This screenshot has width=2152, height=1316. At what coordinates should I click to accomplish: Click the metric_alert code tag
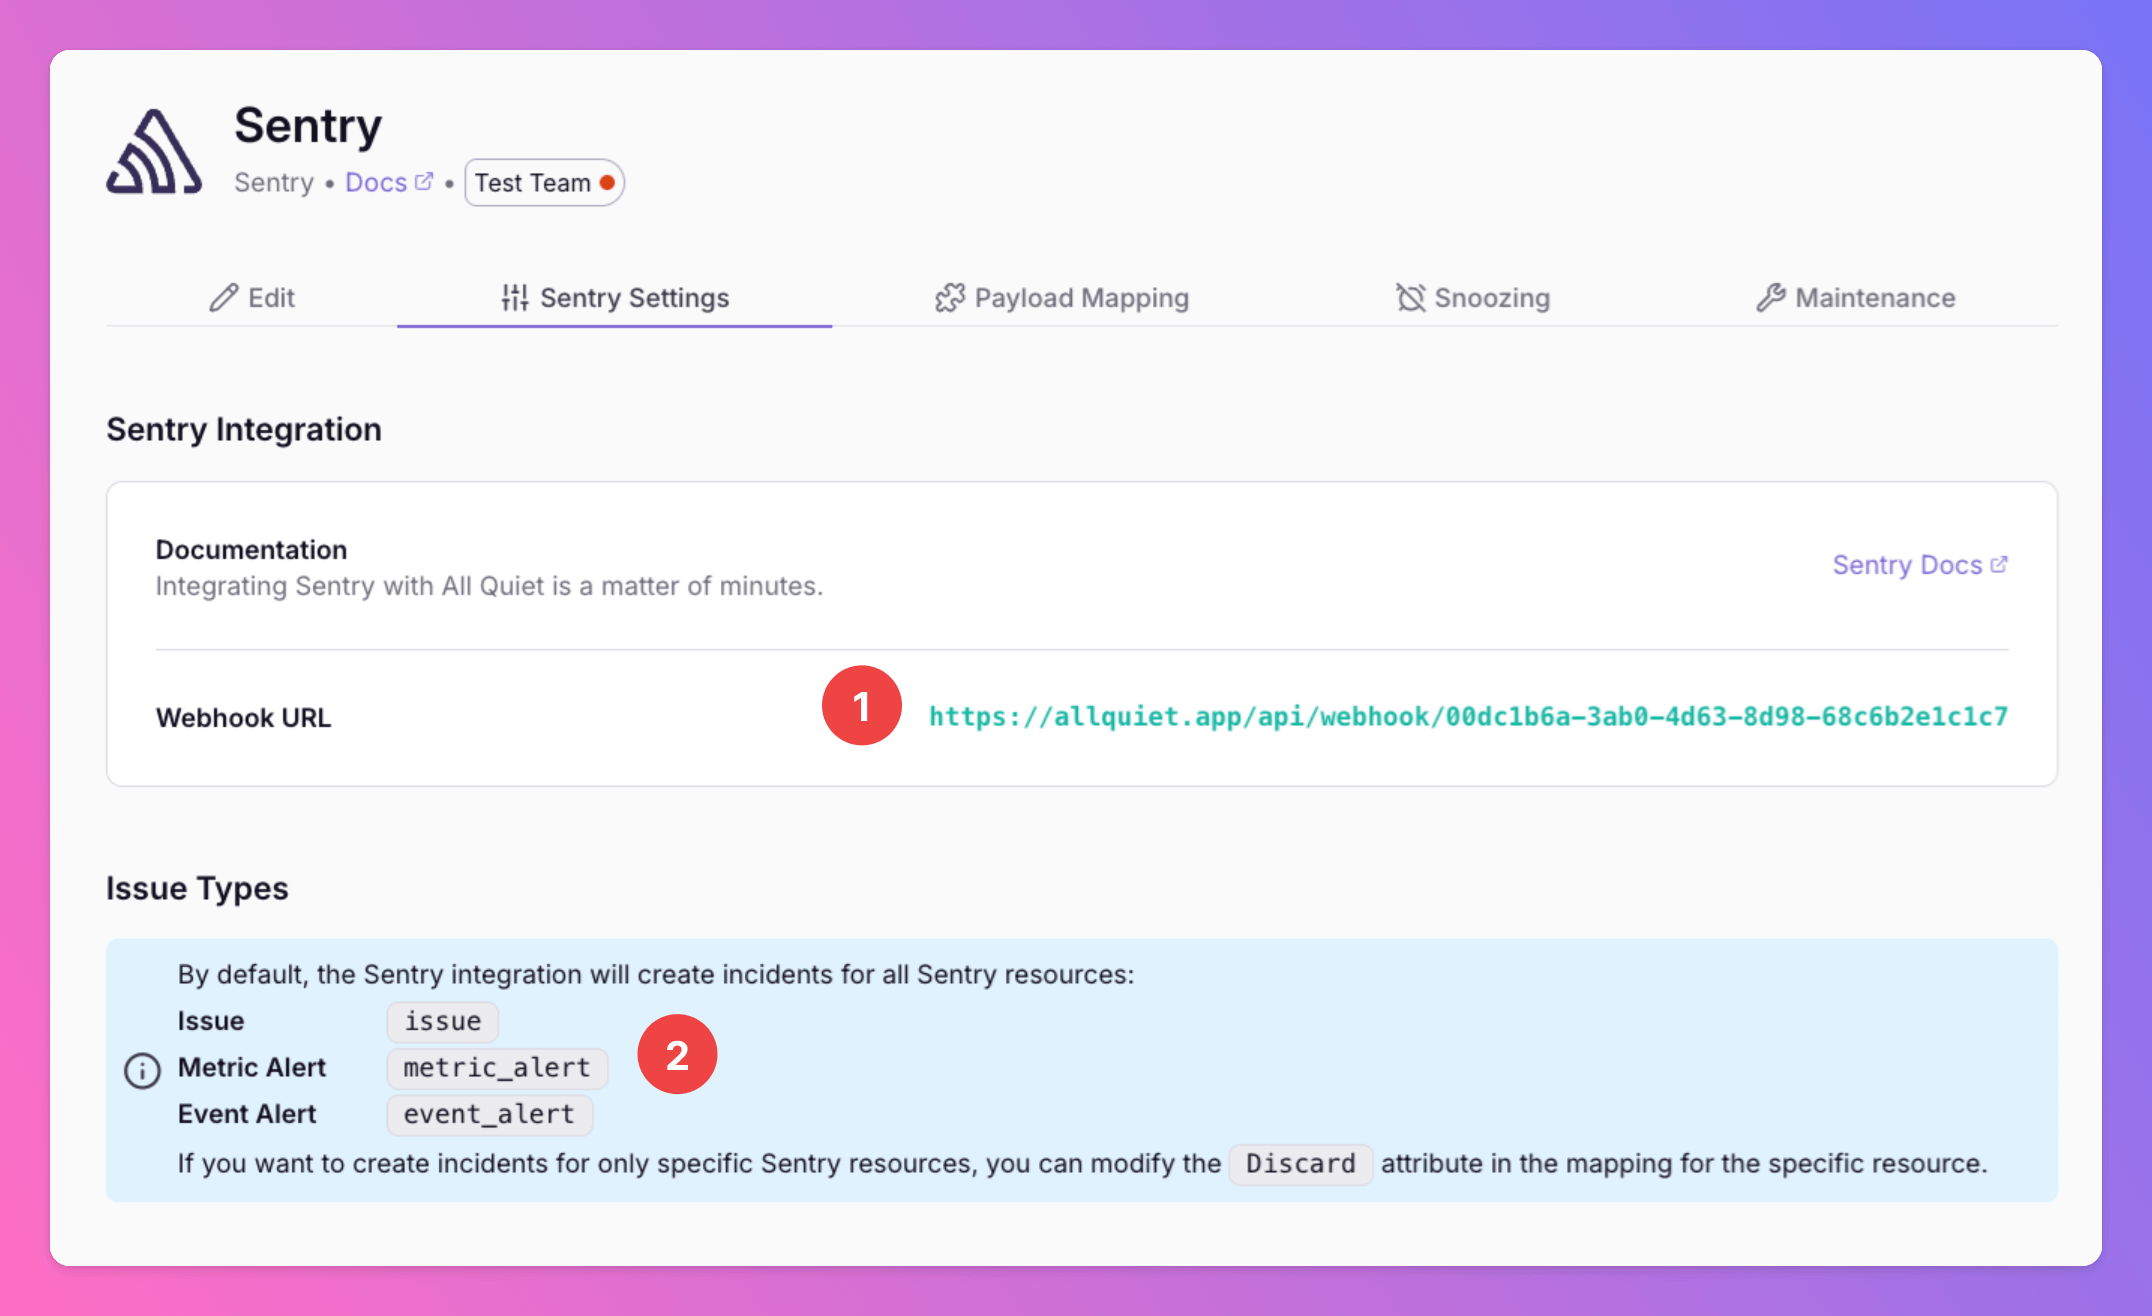pyautogui.click(x=497, y=1068)
